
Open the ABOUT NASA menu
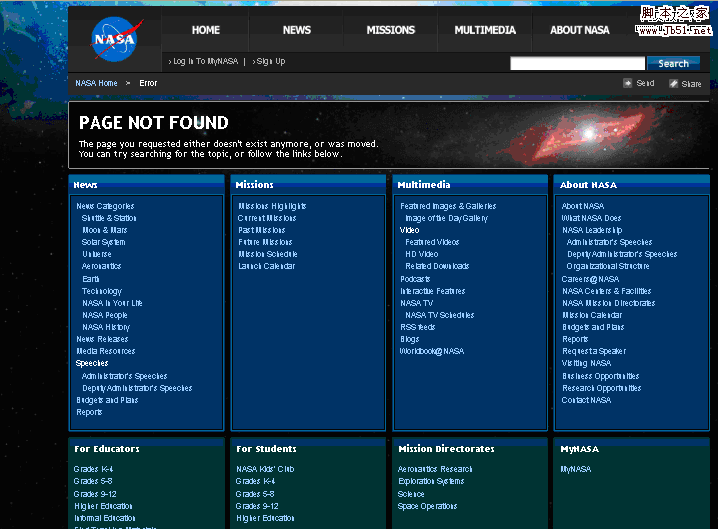(x=580, y=30)
